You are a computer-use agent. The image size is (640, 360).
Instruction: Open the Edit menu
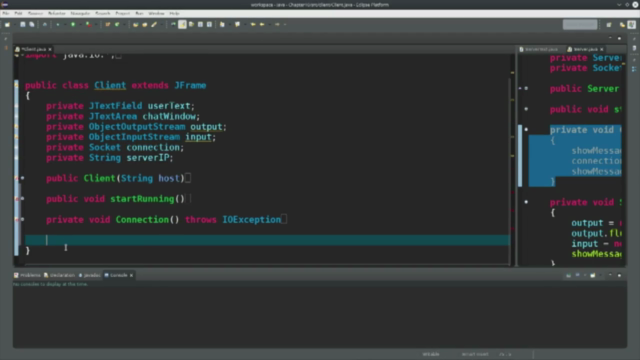(x=18, y=13)
